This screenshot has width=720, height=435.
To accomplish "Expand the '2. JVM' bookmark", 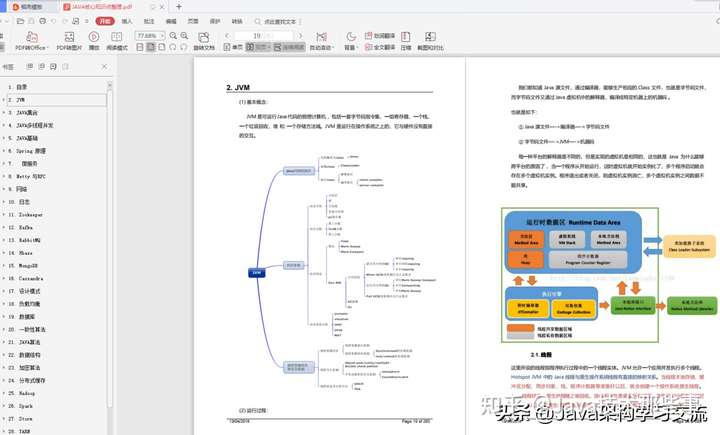I will pyautogui.click(x=4, y=100).
